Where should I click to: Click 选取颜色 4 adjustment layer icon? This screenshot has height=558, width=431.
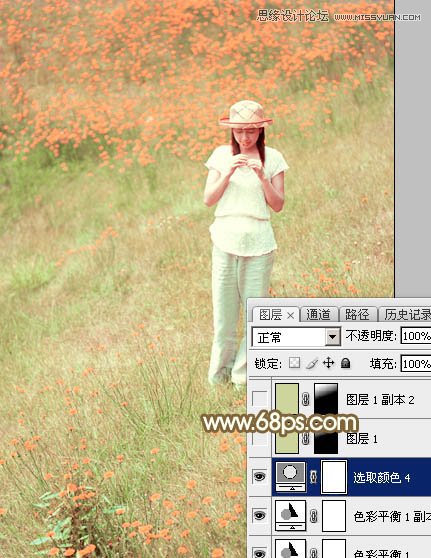(x=291, y=477)
